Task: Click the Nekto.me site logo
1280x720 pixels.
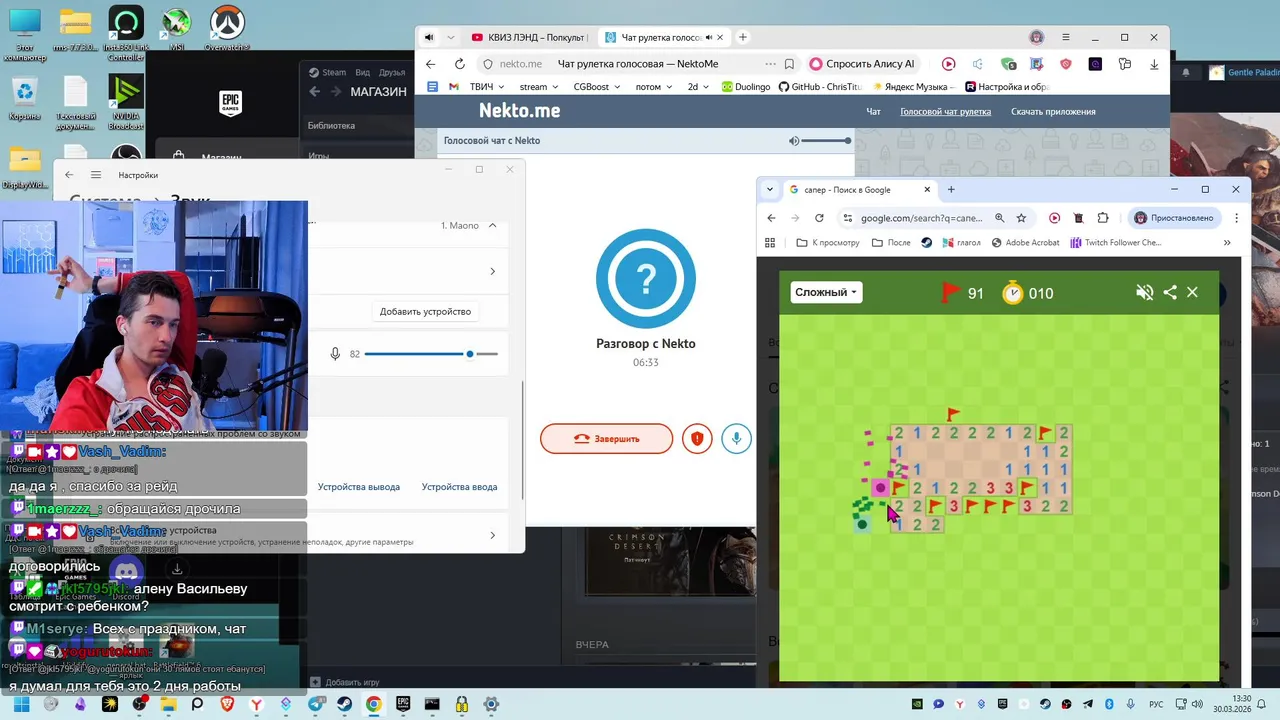Action: coord(519,111)
